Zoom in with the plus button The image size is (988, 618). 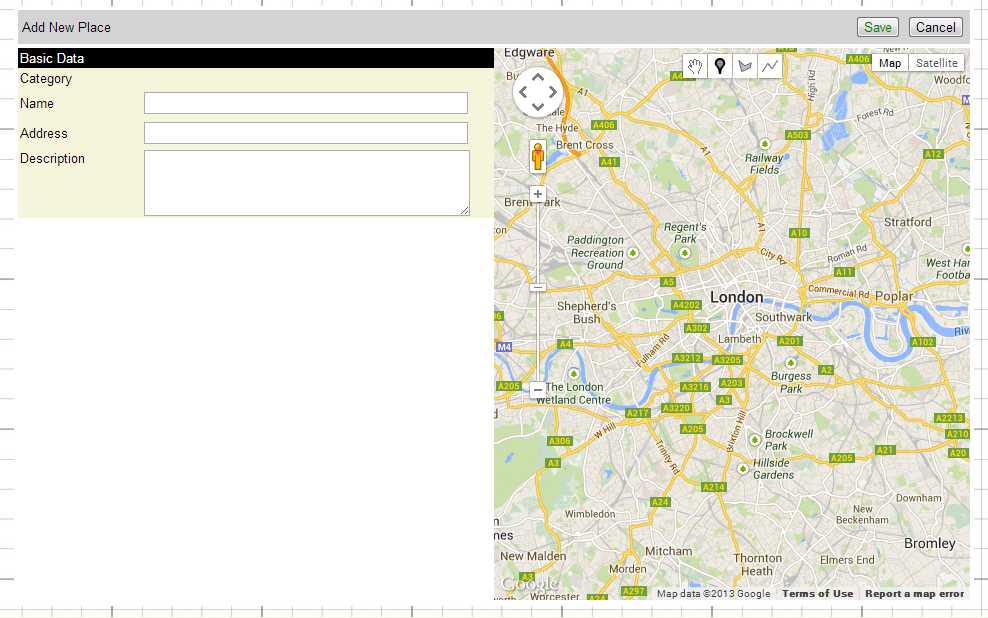(x=537, y=194)
